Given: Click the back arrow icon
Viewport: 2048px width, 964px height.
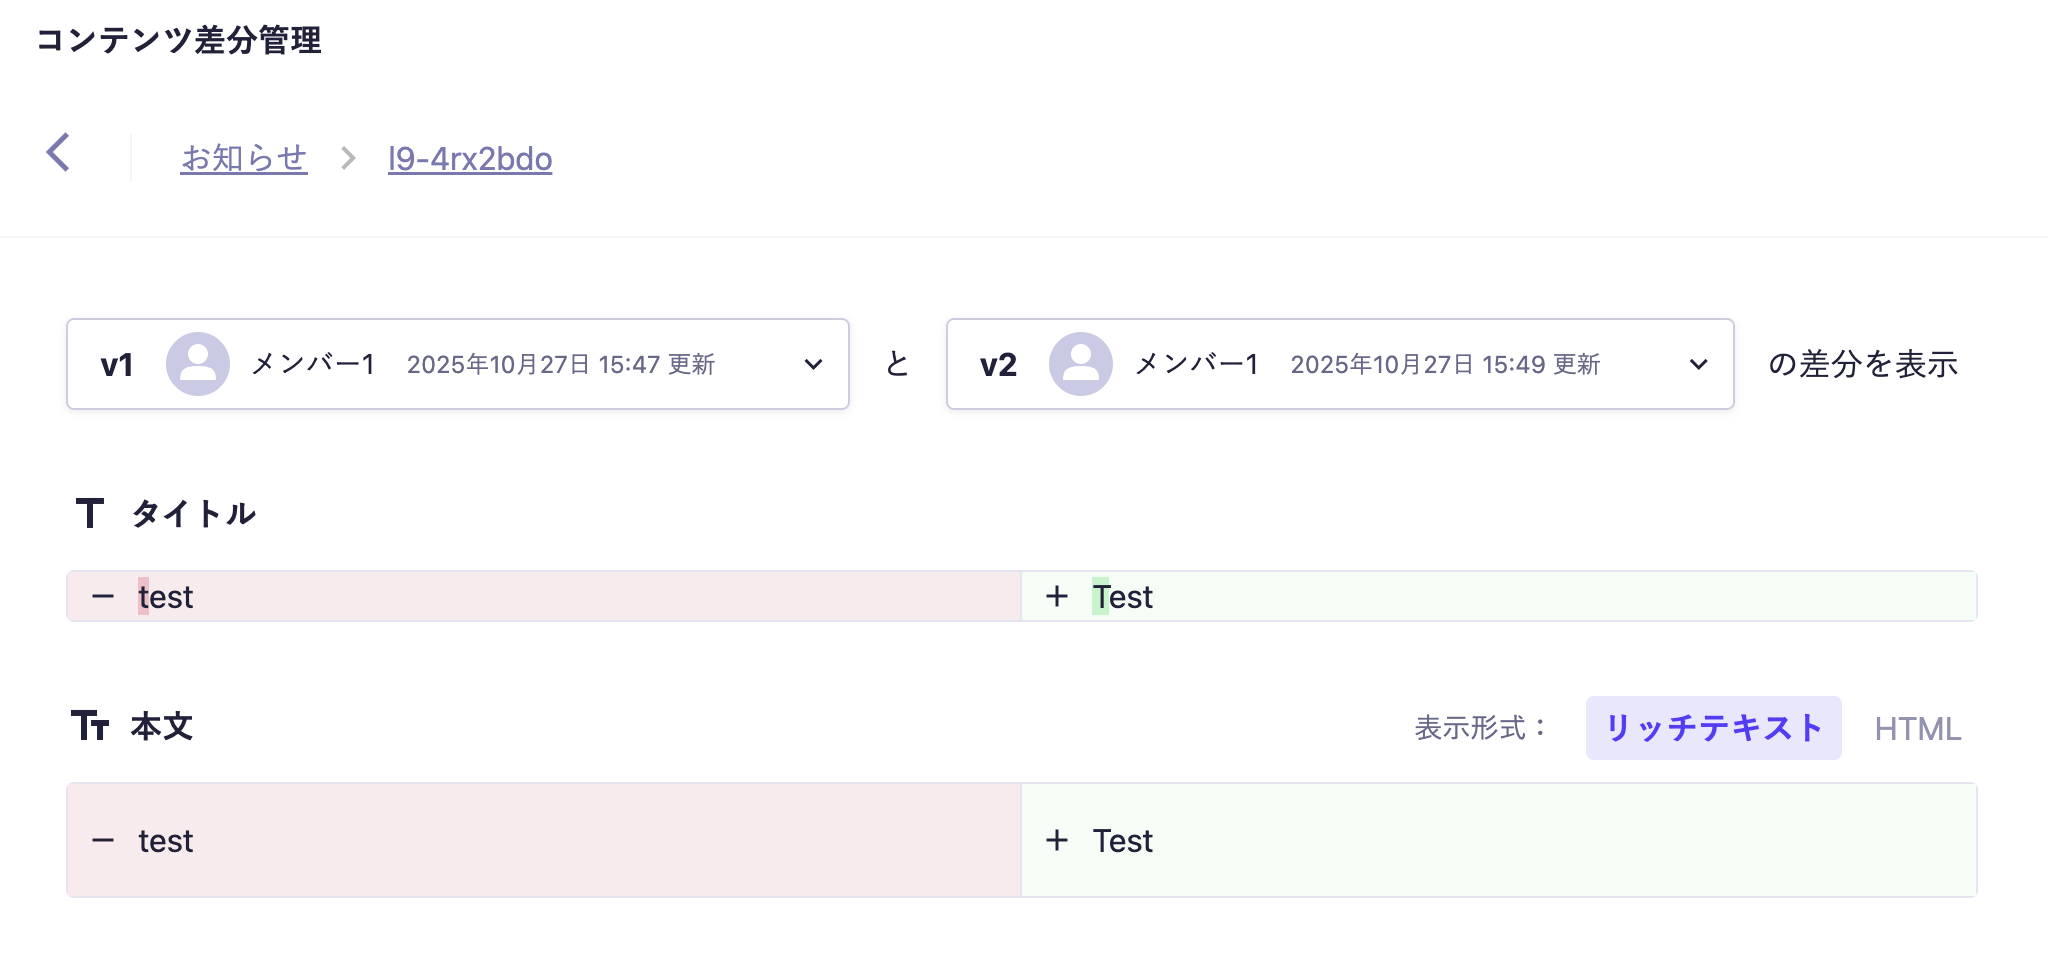Looking at the screenshot, I should pos(59,153).
